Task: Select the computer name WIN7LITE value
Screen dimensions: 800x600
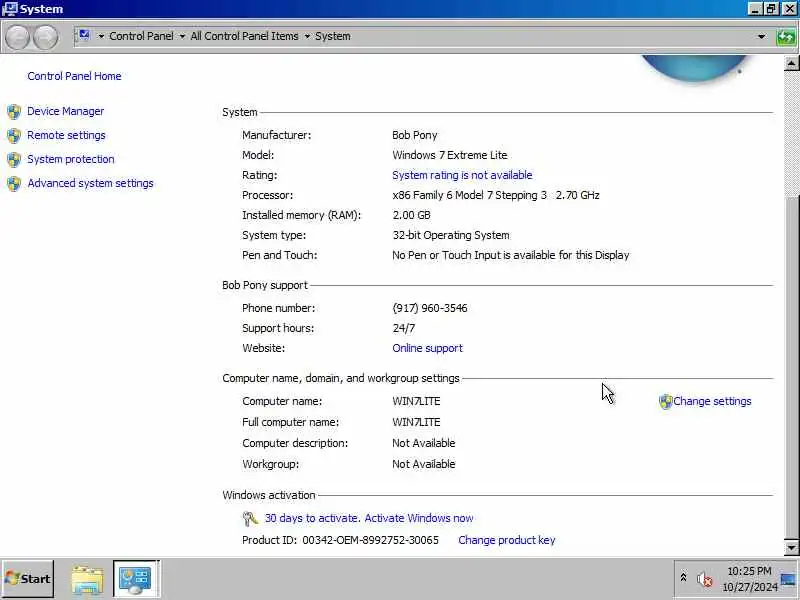Action: 416,401
